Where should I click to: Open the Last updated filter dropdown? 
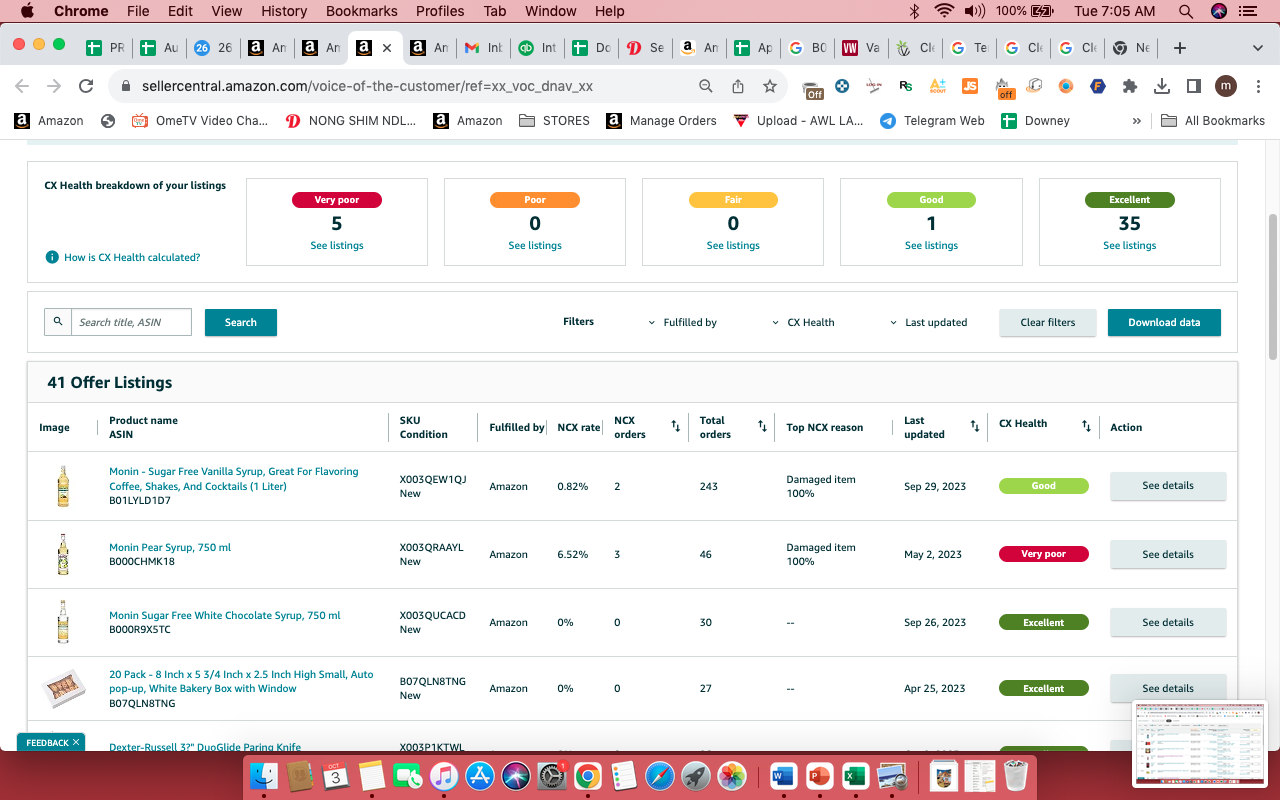(x=929, y=322)
